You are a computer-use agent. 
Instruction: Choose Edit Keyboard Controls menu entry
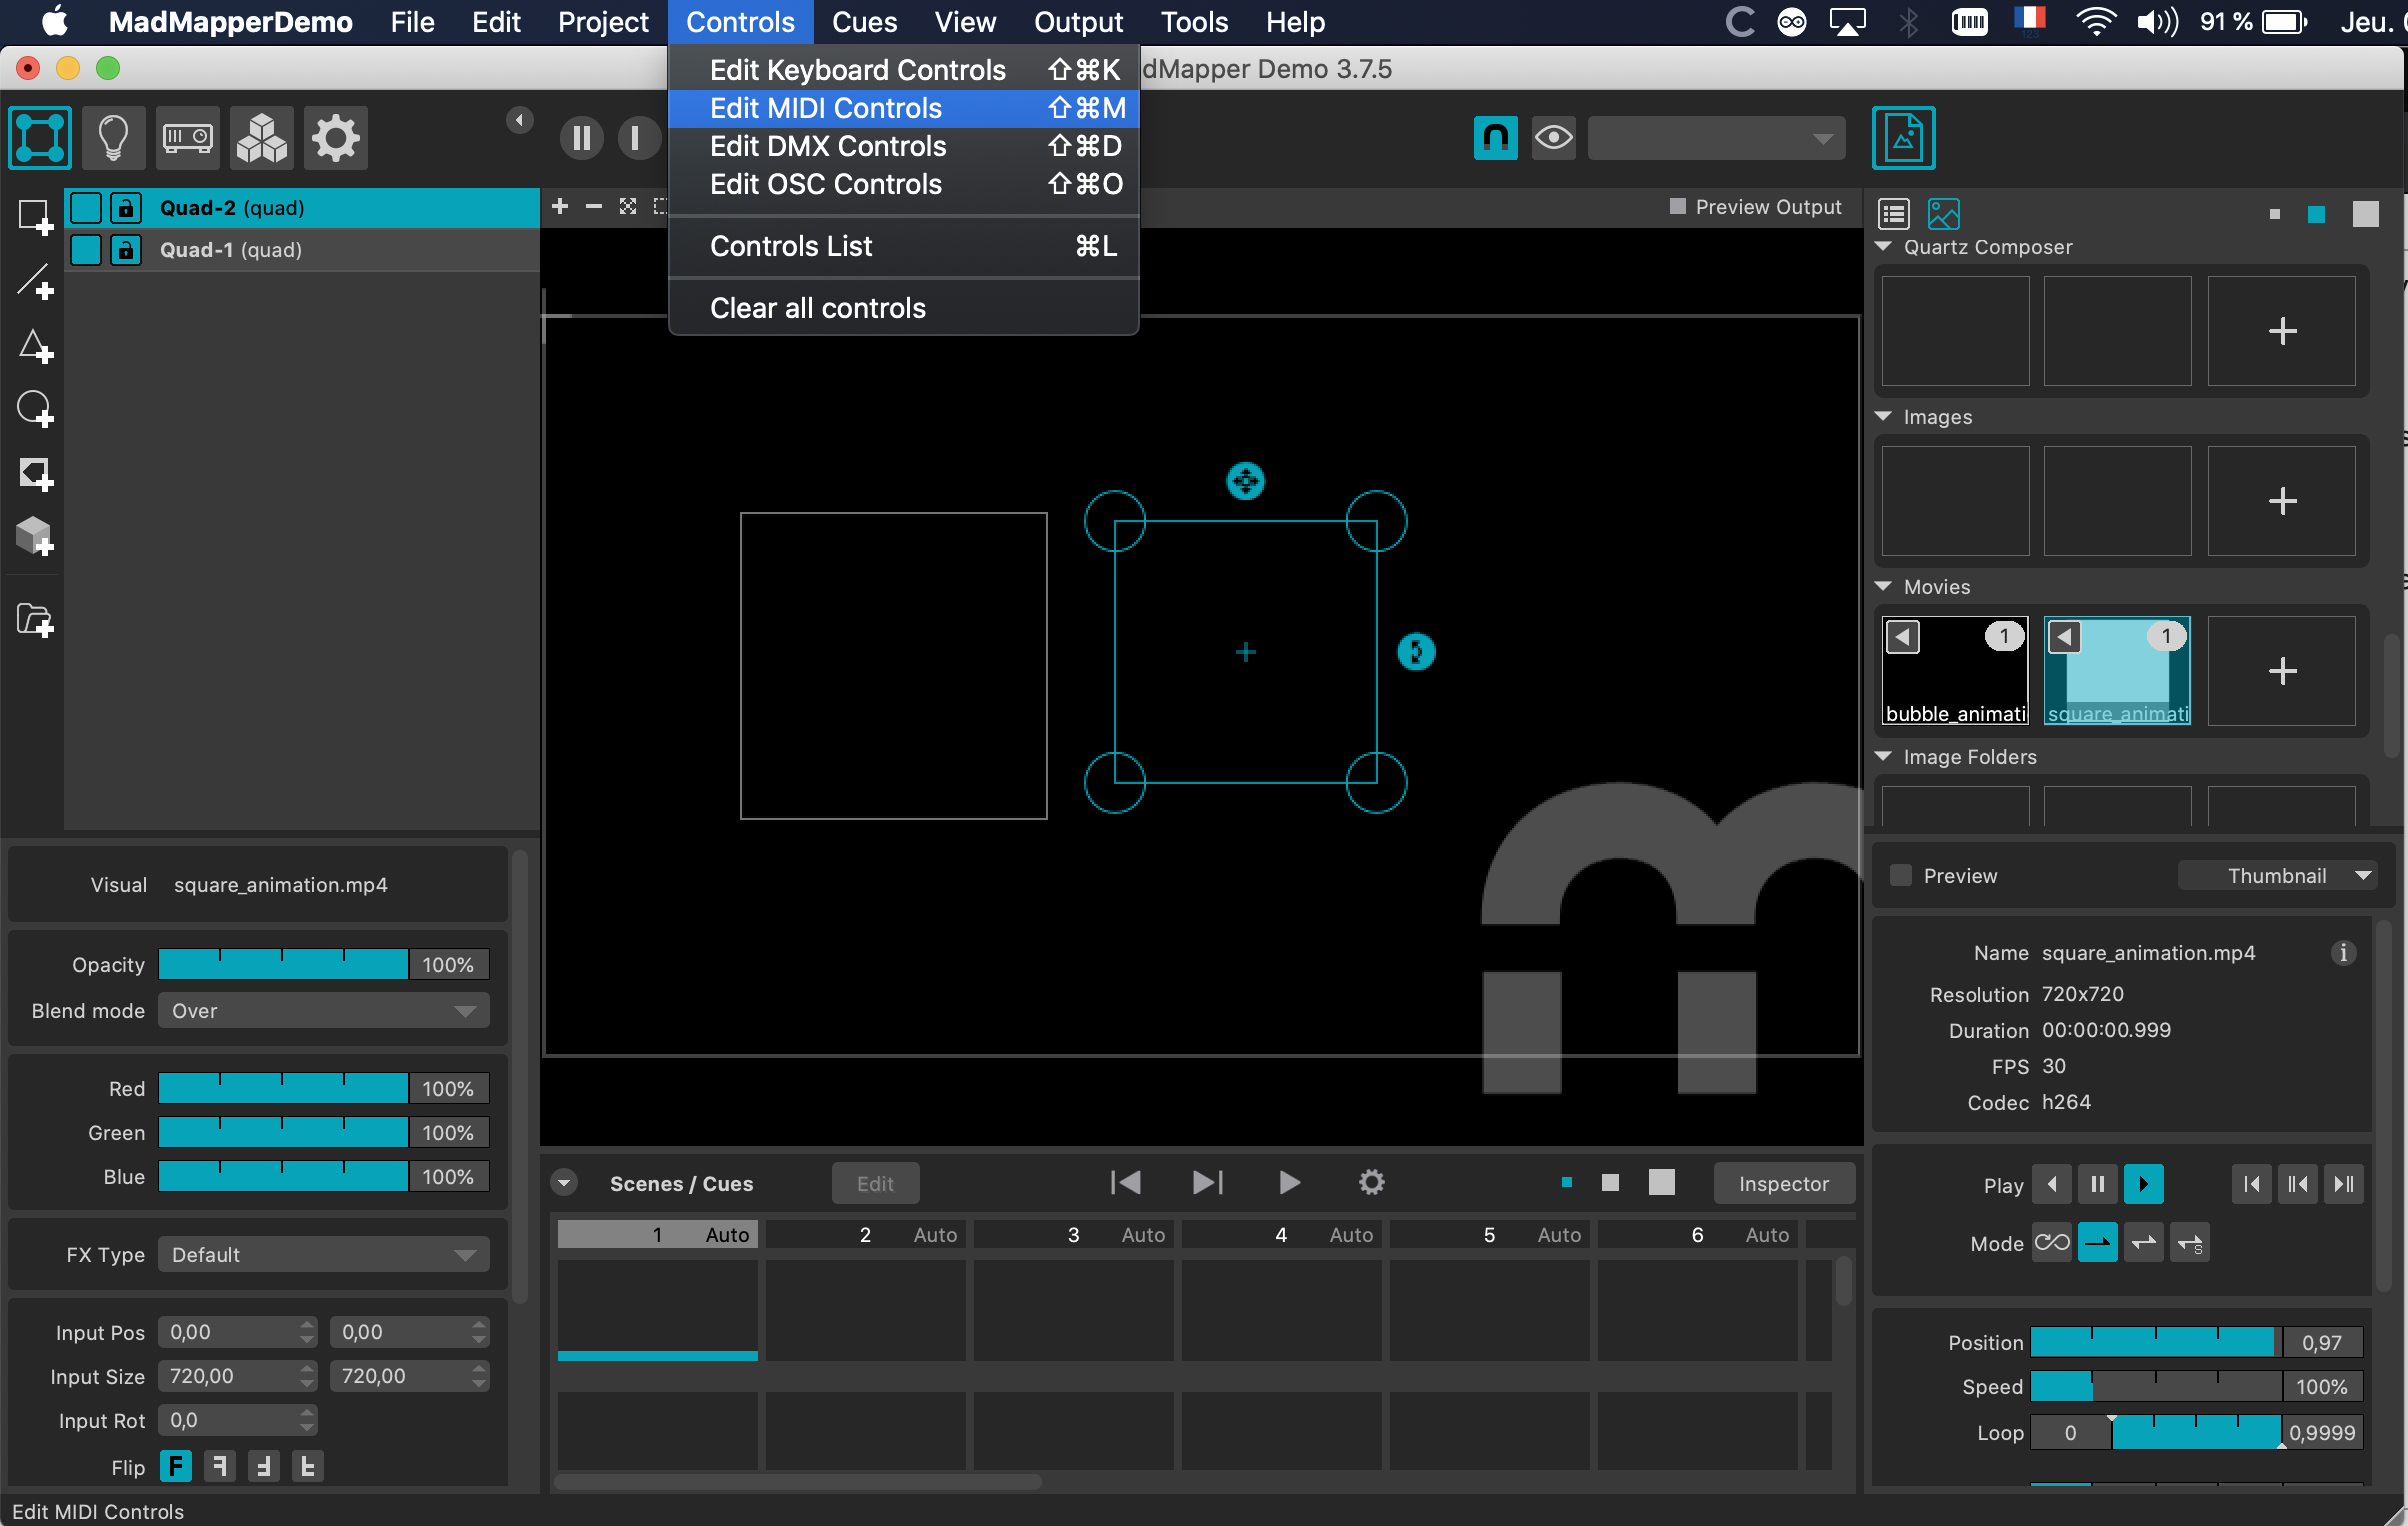(x=903, y=70)
